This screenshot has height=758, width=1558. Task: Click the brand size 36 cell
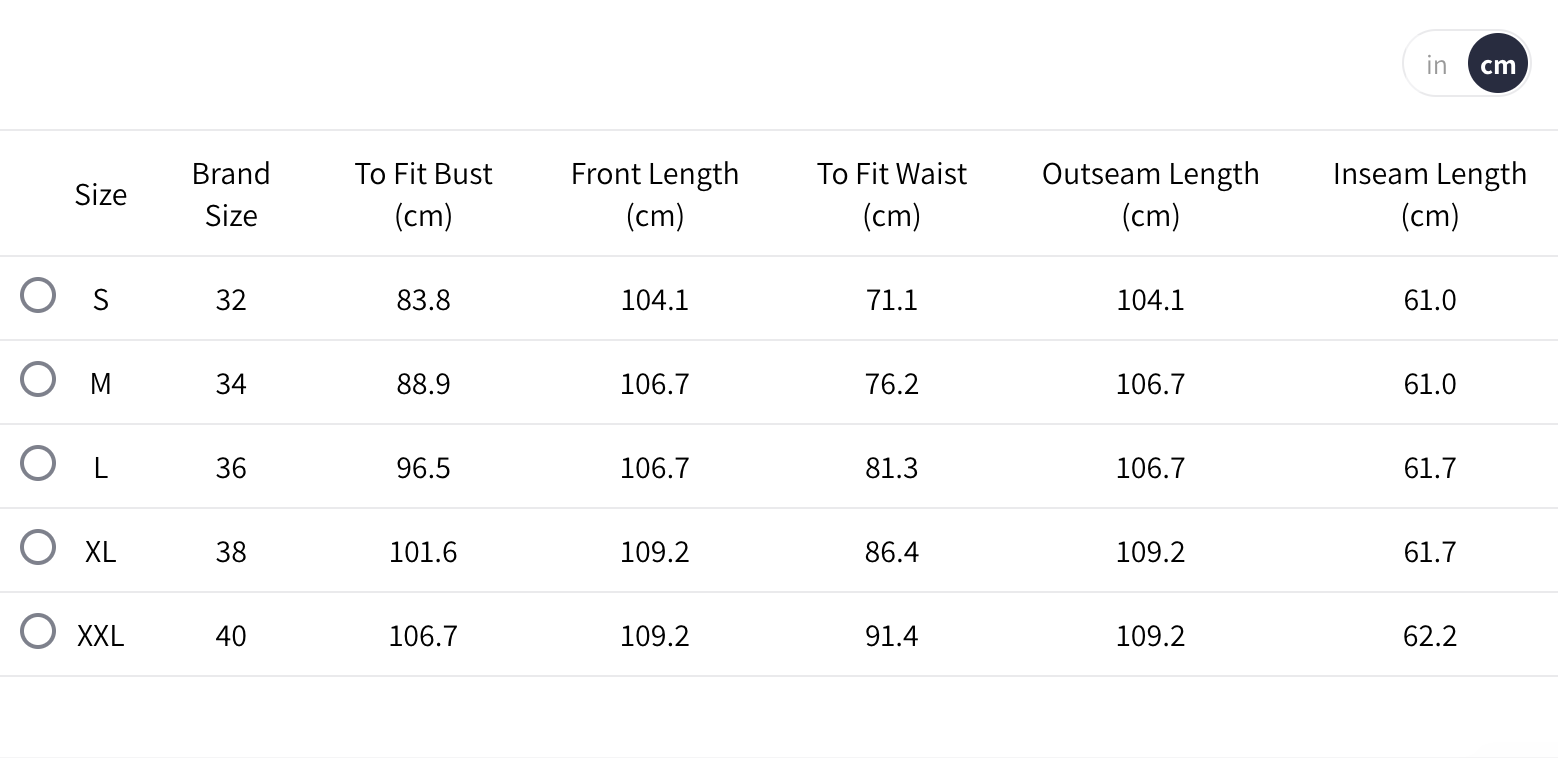click(x=231, y=467)
